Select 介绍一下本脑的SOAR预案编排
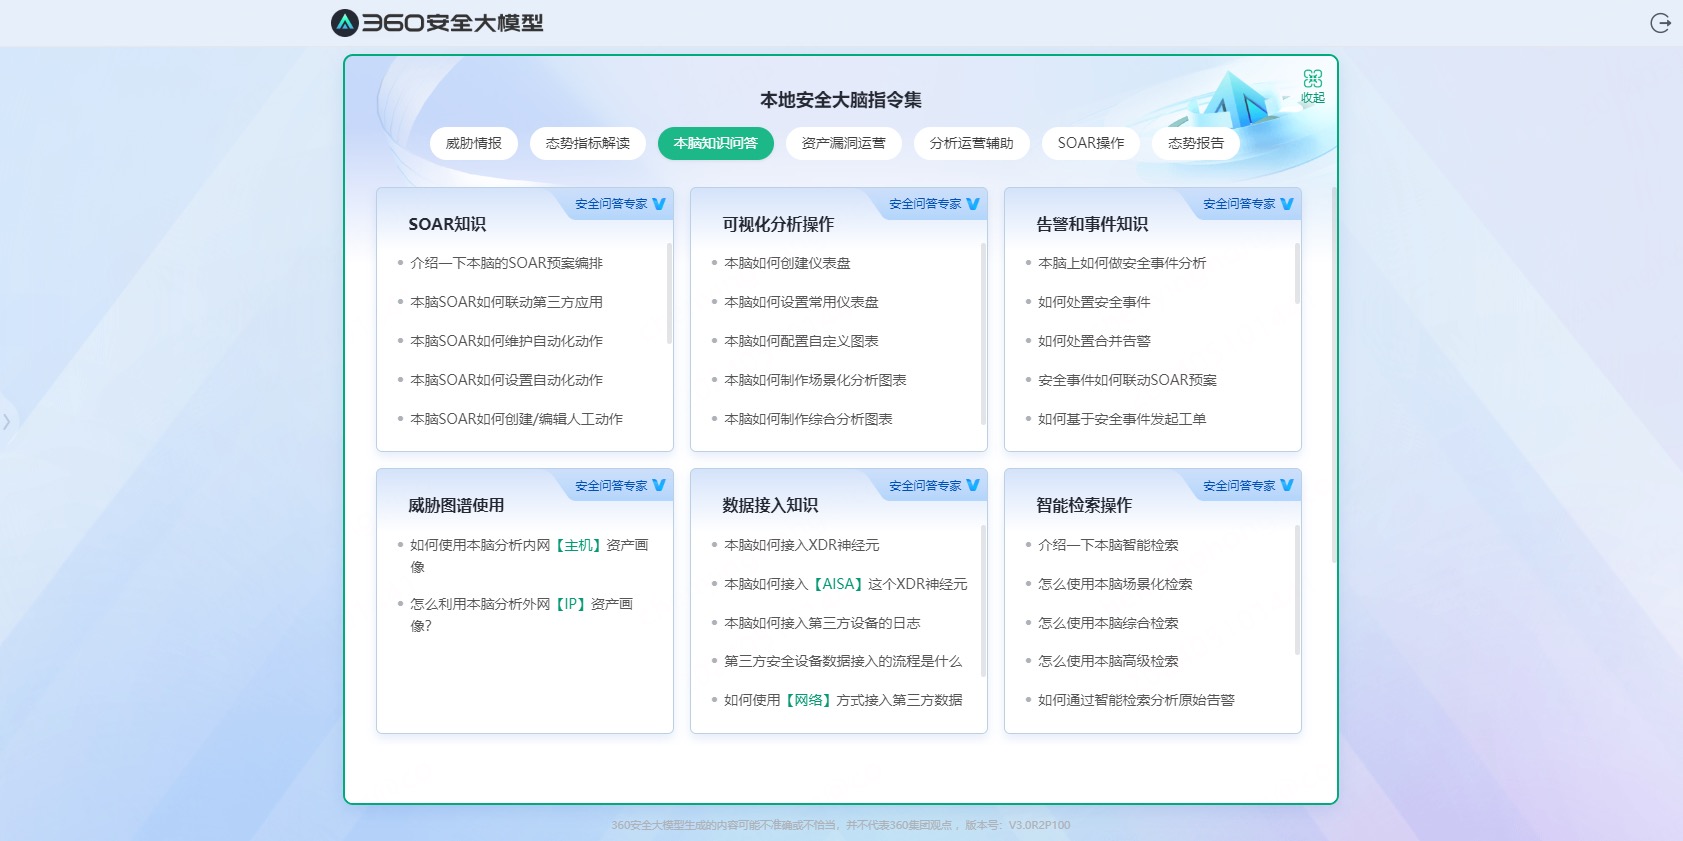 pyautogui.click(x=507, y=263)
